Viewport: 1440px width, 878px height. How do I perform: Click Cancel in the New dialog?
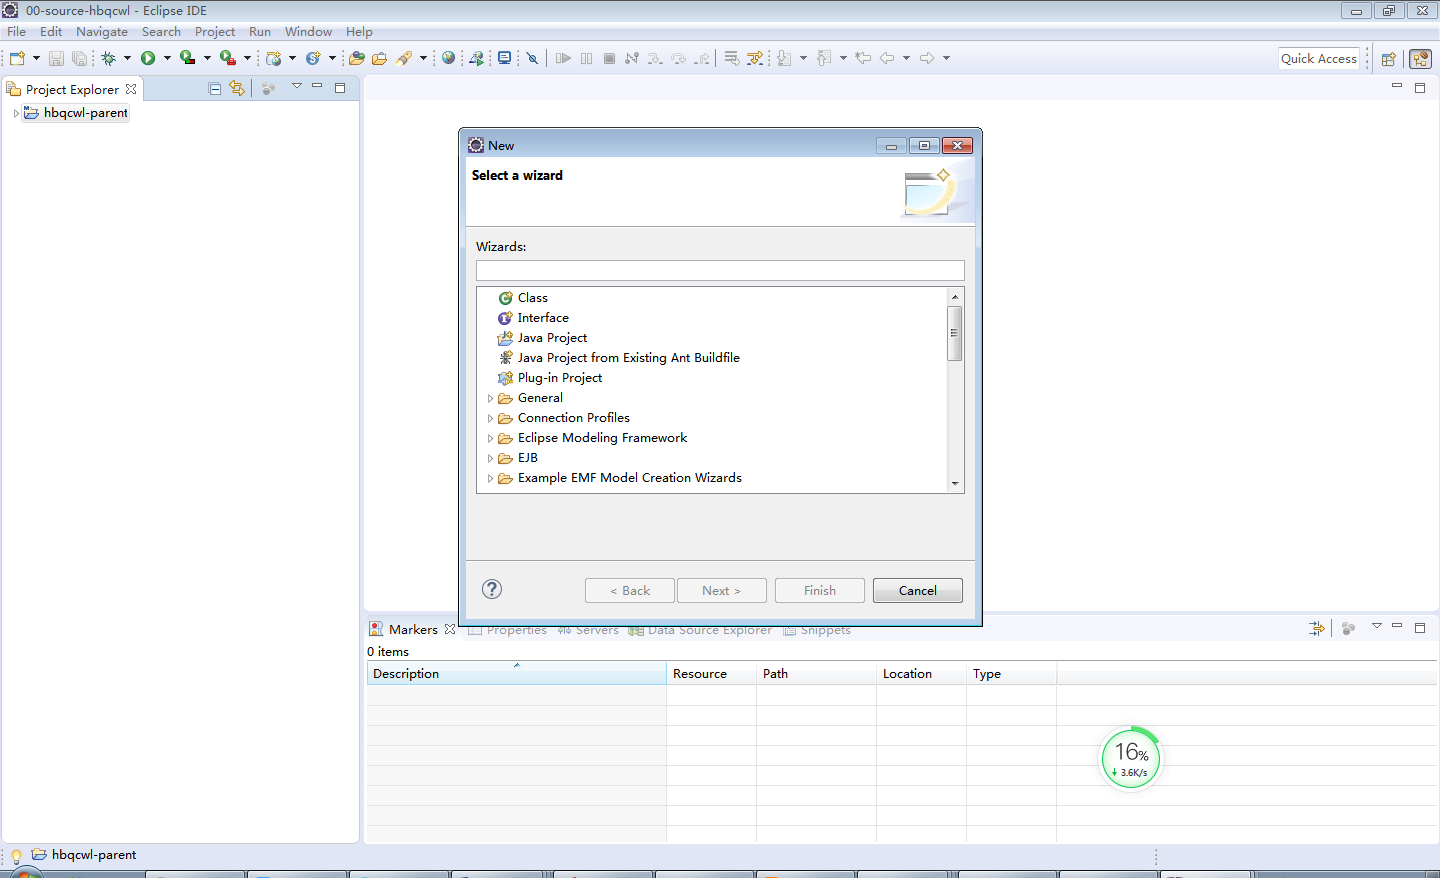point(918,590)
